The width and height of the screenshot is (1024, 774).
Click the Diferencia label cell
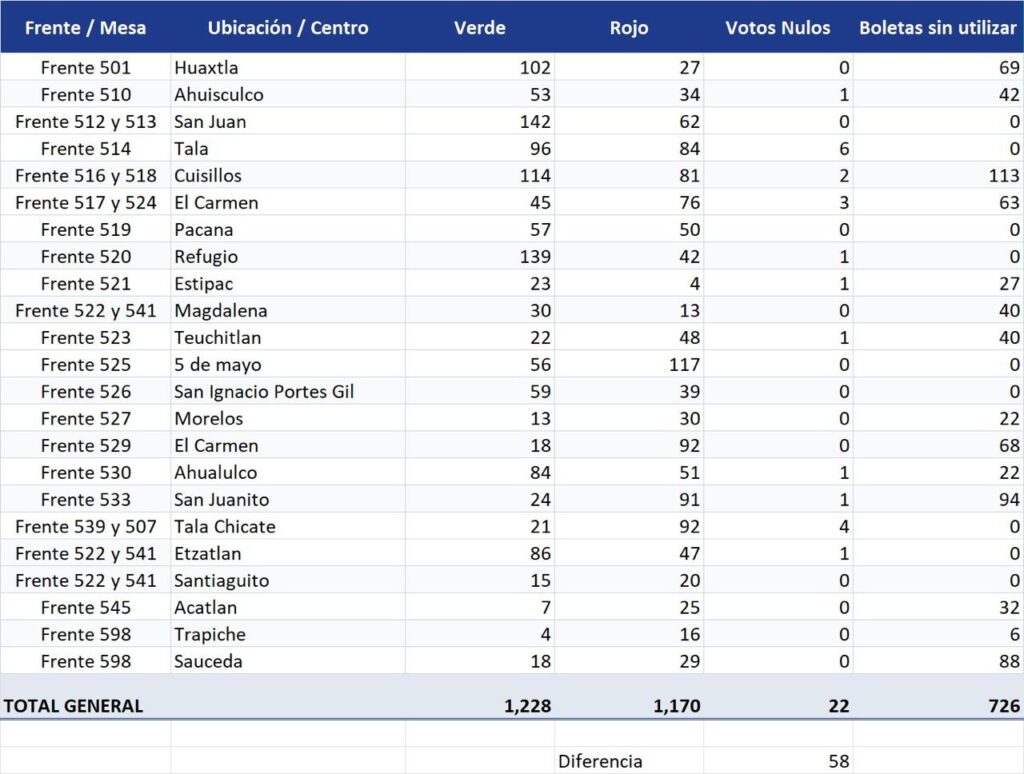point(629,761)
